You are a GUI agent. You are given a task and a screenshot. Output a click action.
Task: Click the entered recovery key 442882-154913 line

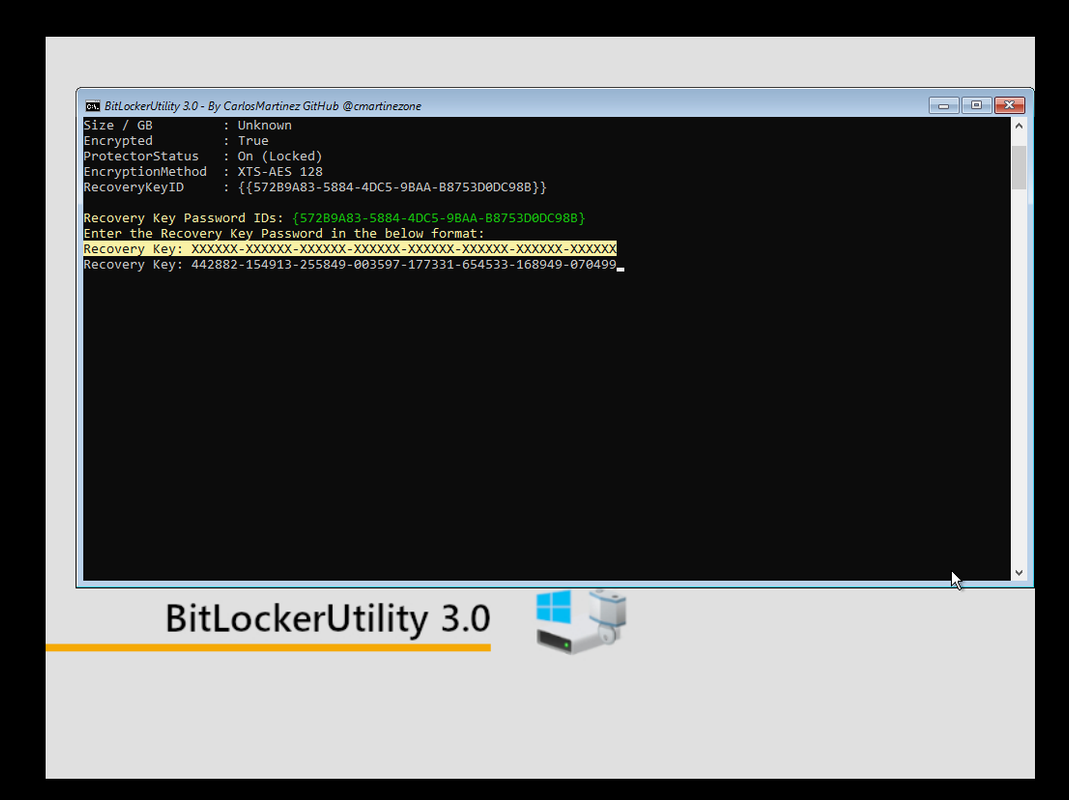[350, 265]
